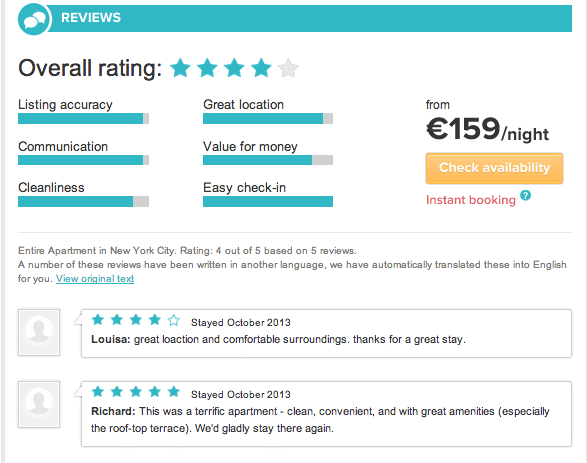Image resolution: width=587 pixels, height=463 pixels.
Task: Click the Check availability button
Action: [494, 168]
